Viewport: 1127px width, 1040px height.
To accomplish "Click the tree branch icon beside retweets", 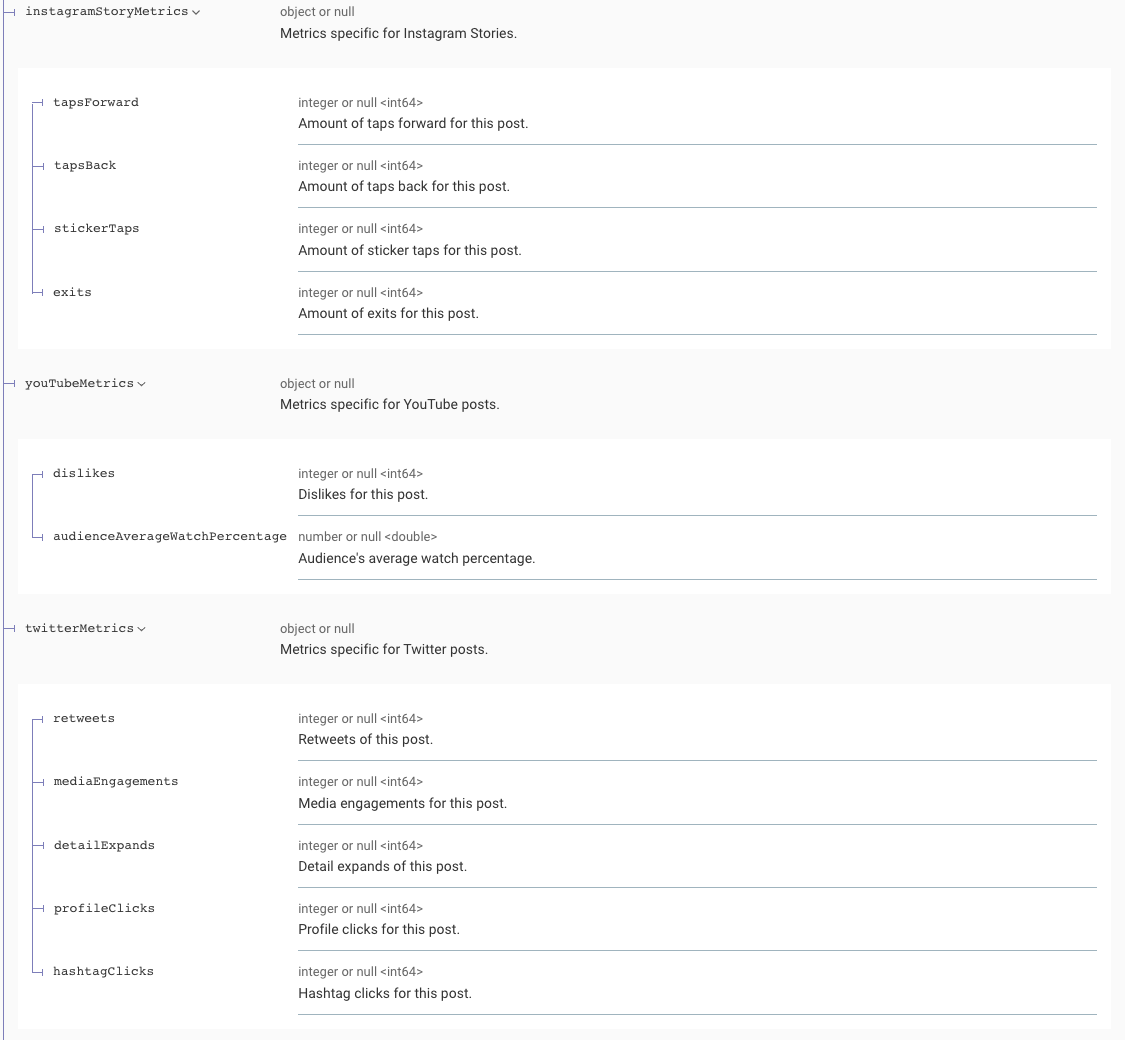I will 41,718.
